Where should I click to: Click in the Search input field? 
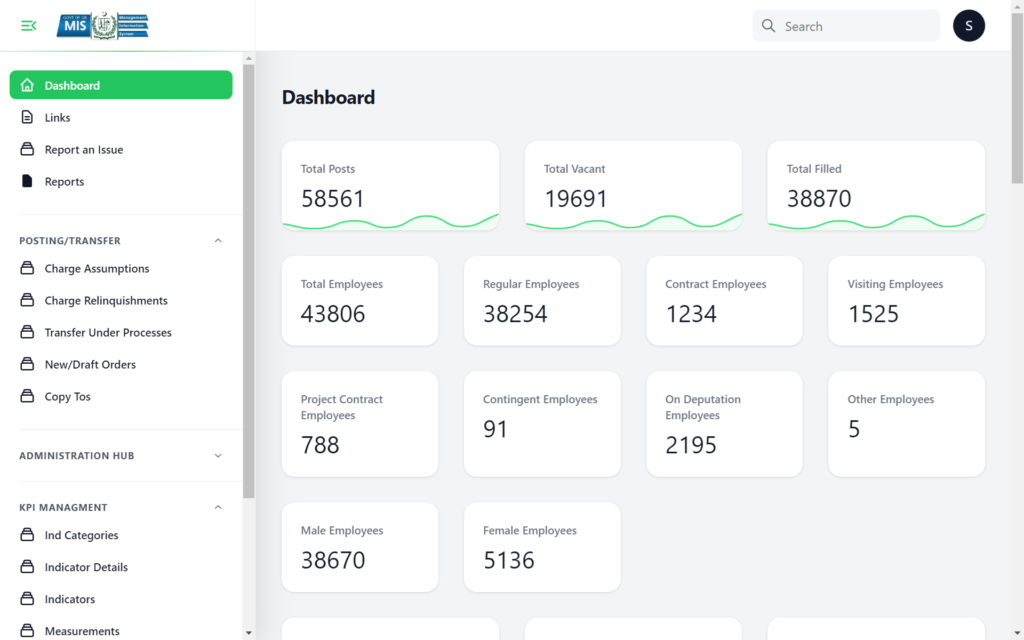(x=855, y=26)
